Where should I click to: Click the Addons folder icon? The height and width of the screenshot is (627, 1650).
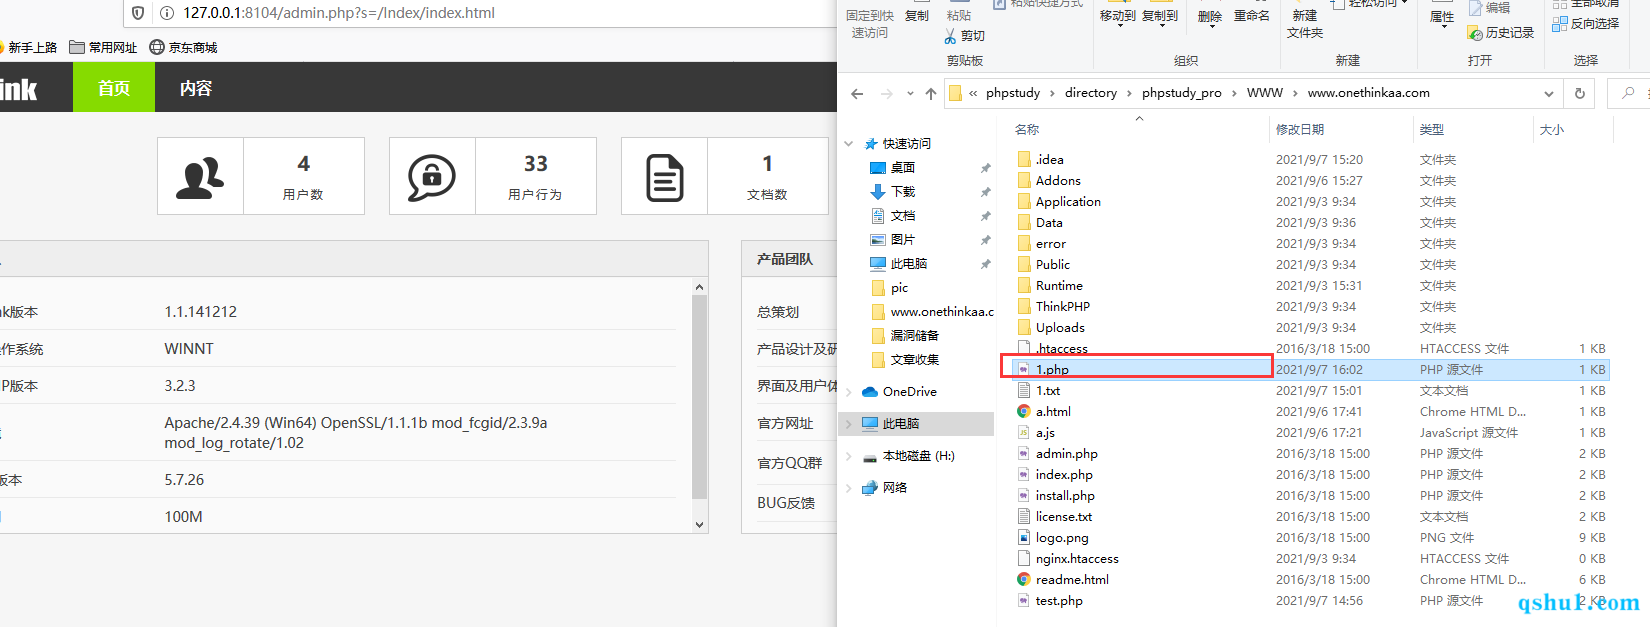(1024, 180)
